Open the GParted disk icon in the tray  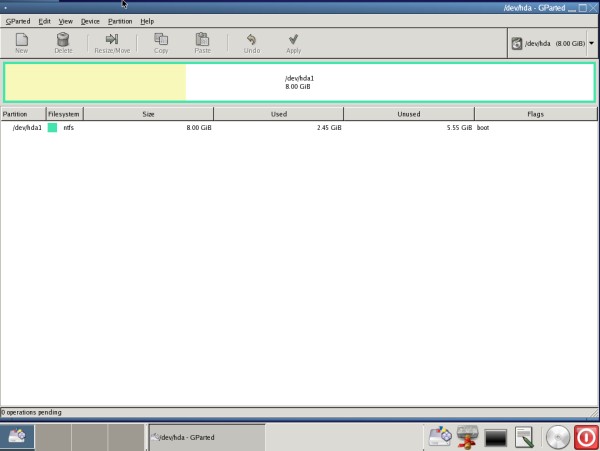coord(440,436)
